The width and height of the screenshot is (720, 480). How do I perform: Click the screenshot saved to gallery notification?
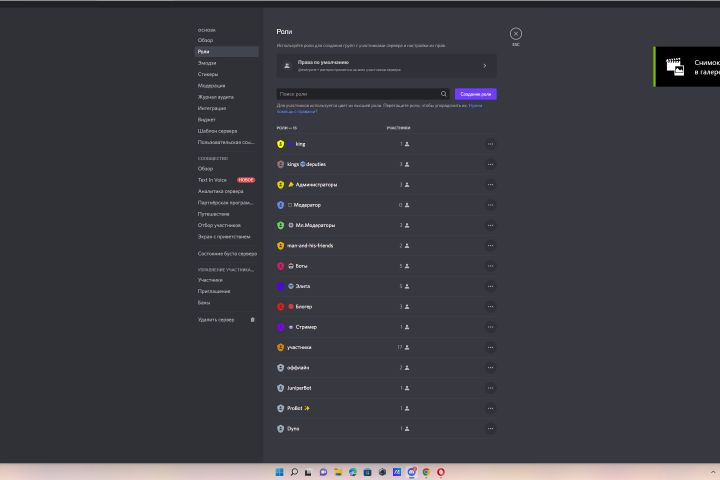[687, 67]
